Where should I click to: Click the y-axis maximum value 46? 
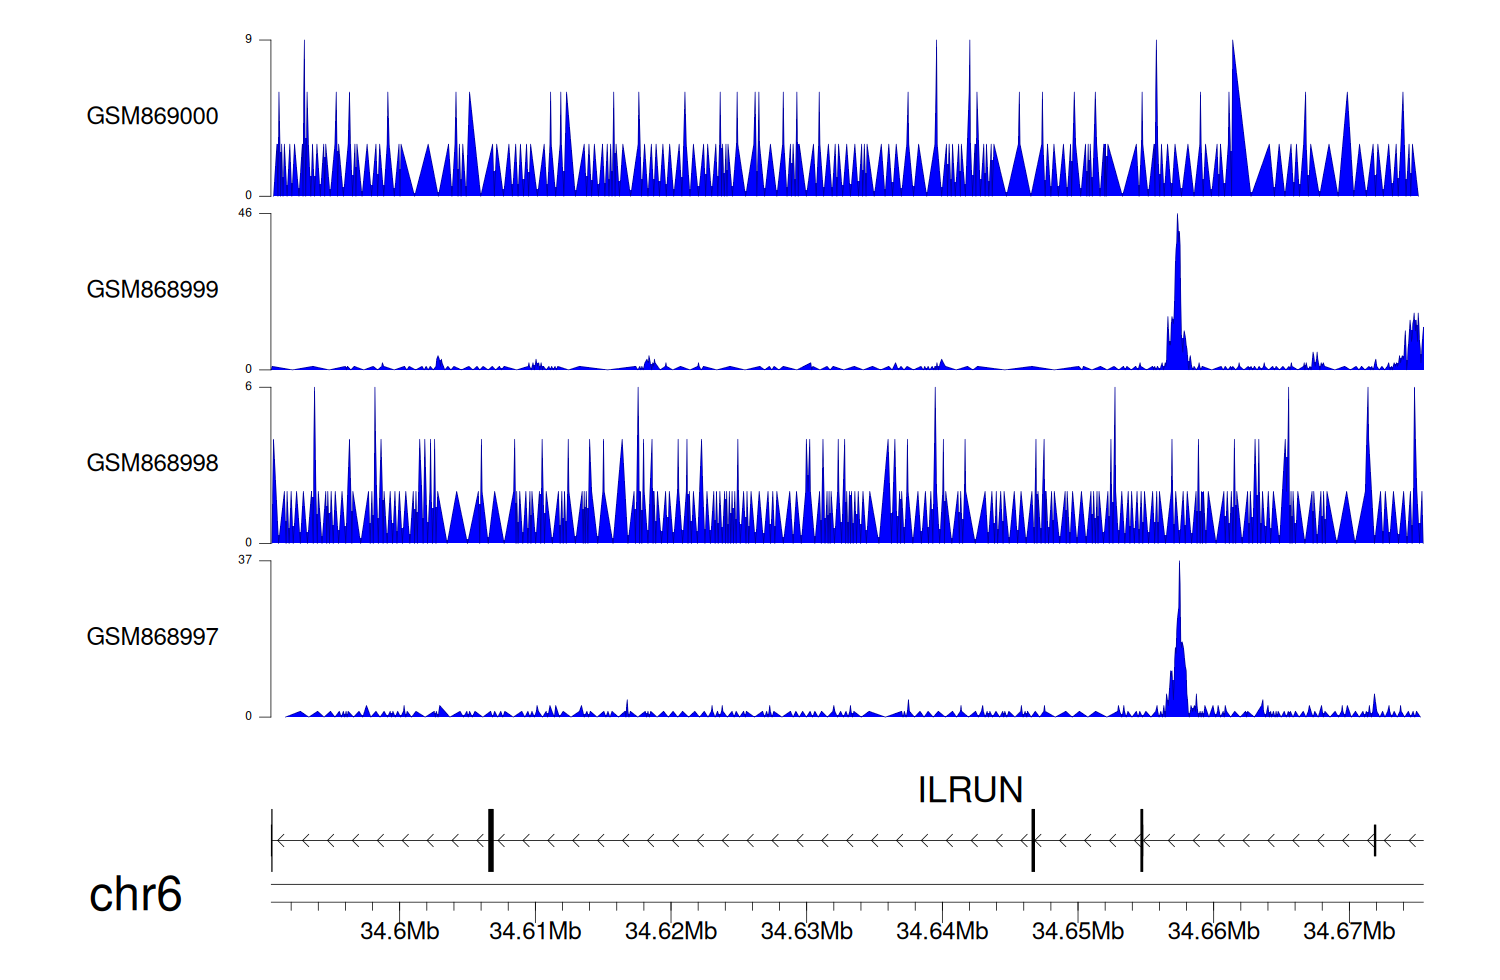tap(245, 213)
